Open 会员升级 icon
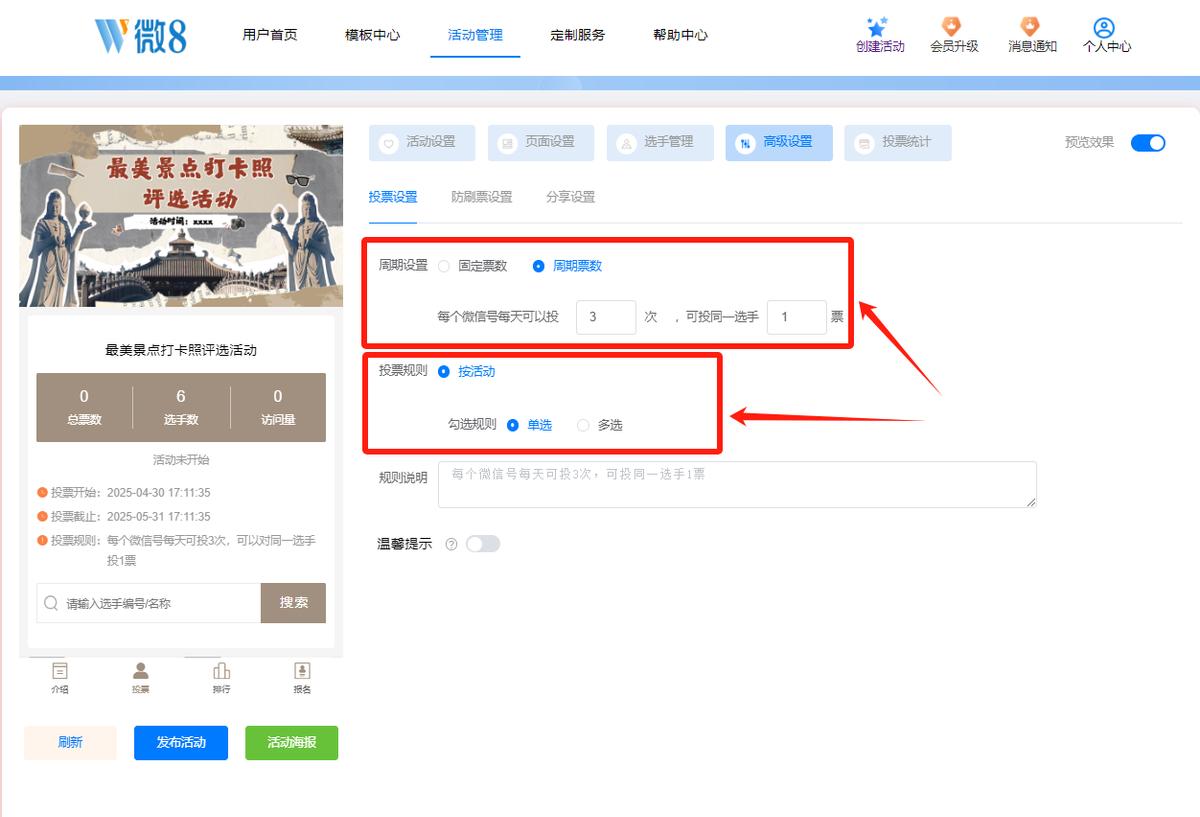This screenshot has width=1200, height=817. (952, 26)
